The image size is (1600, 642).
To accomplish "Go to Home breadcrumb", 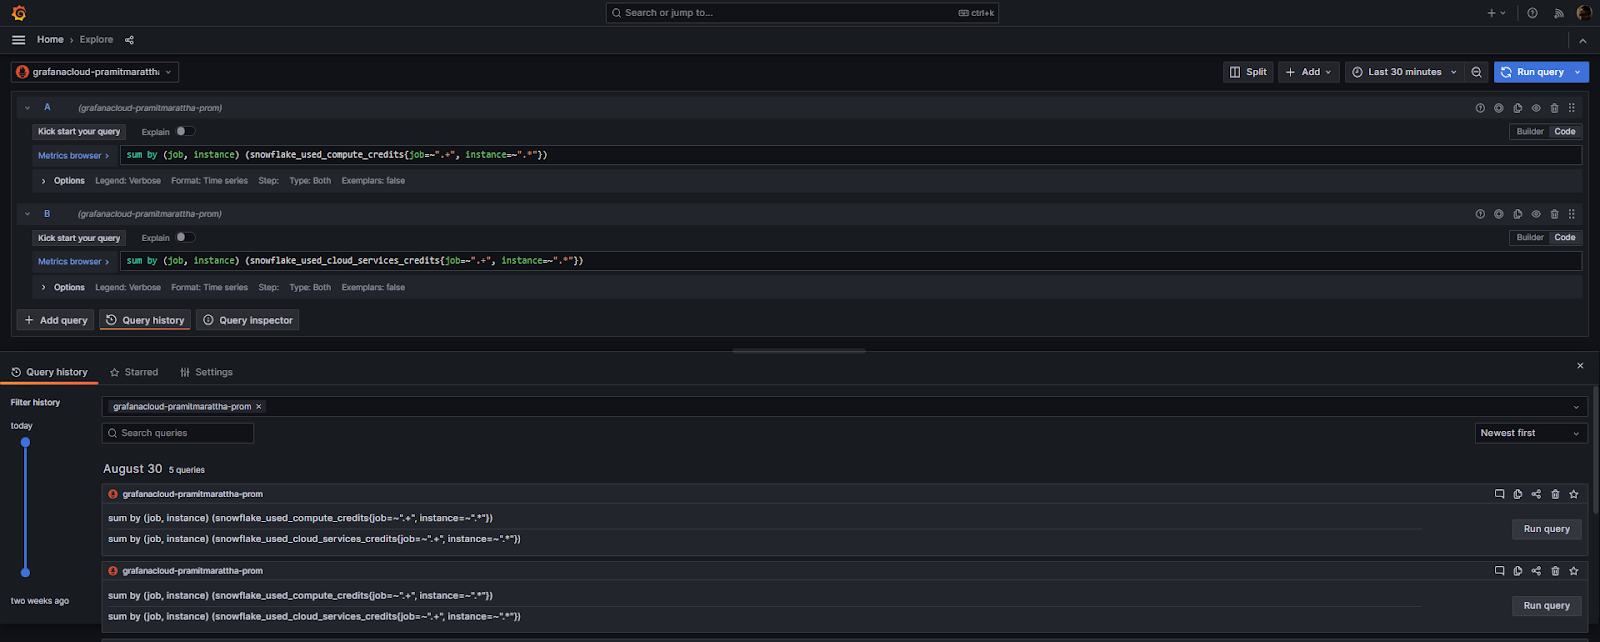I will [x=50, y=40].
